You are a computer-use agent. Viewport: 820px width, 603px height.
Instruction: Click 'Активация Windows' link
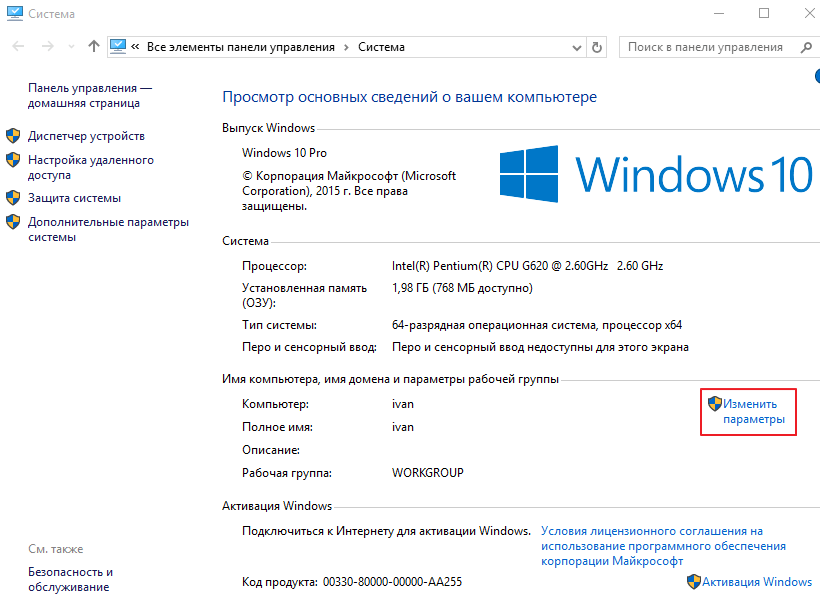(757, 582)
